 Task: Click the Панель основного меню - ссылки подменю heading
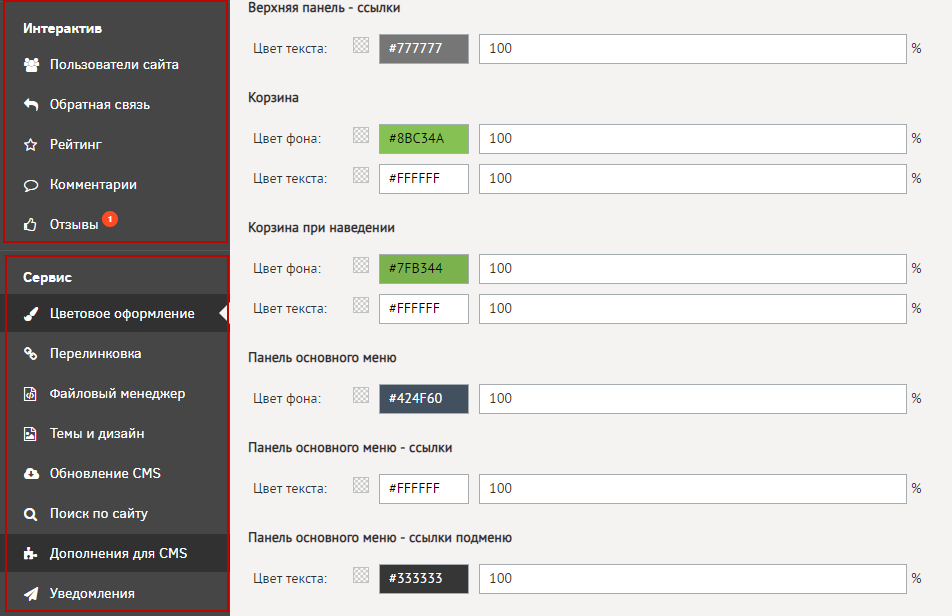[380, 538]
